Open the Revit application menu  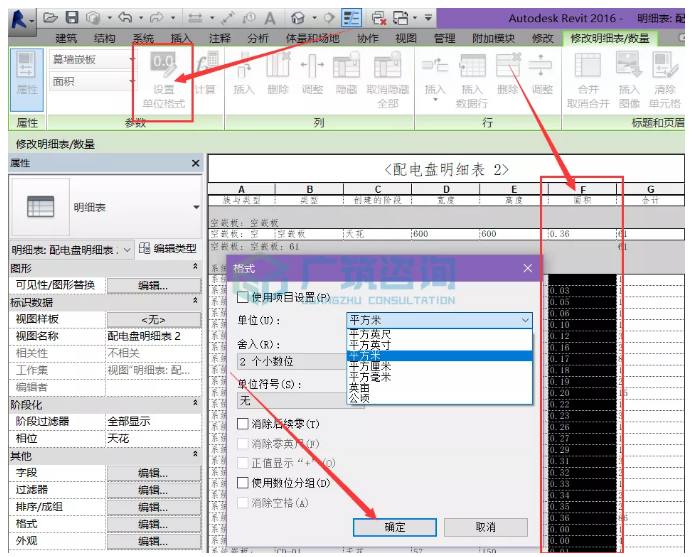click(21, 20)
